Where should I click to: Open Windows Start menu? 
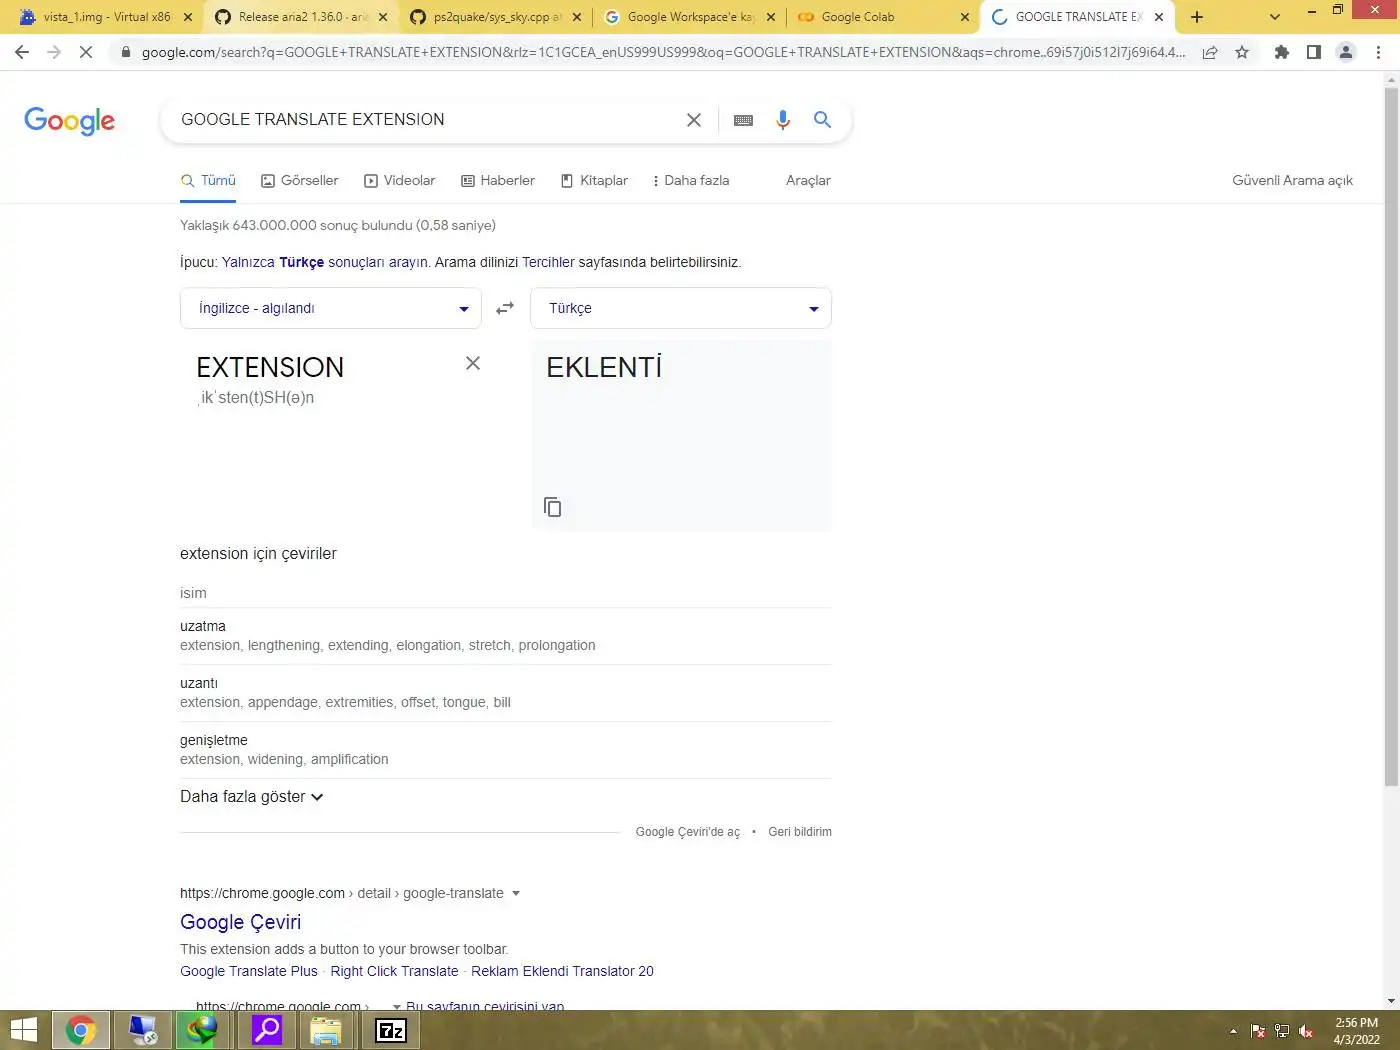click(23, 1030)
